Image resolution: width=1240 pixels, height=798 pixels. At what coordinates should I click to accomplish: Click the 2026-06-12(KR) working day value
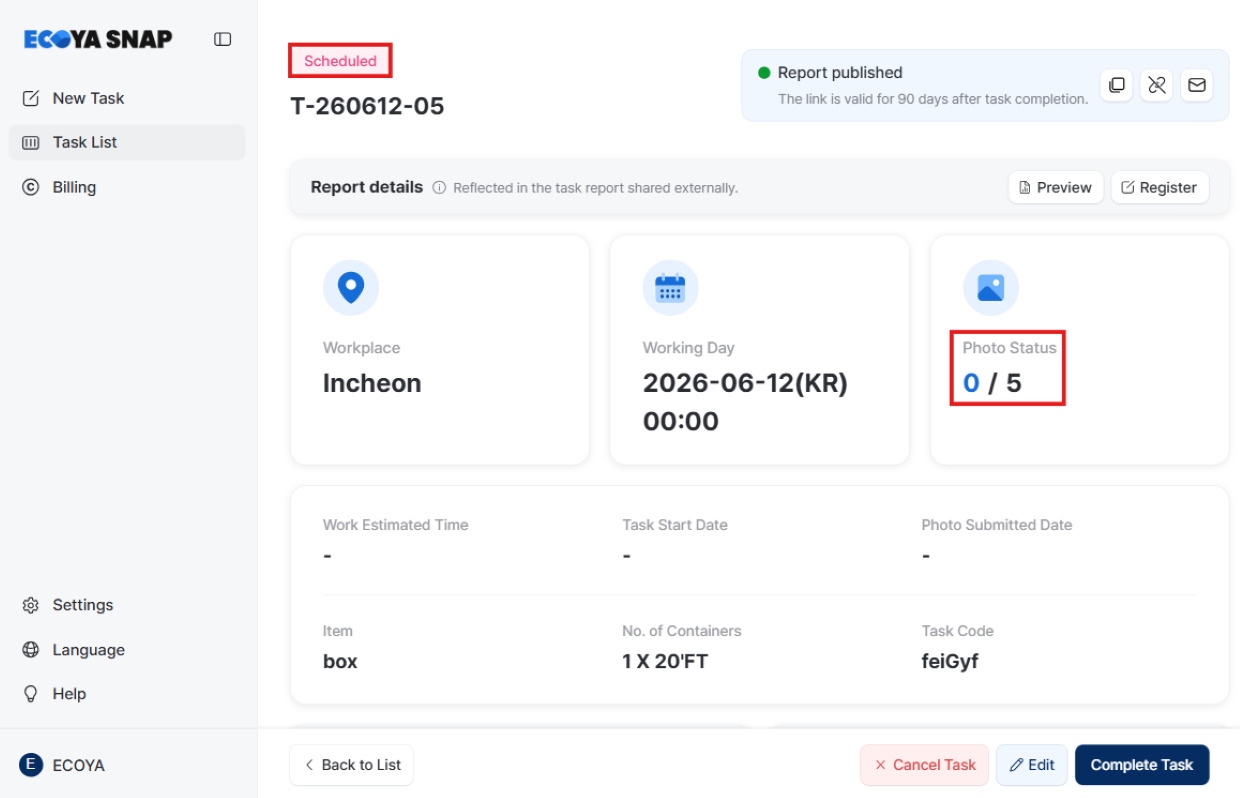745,384
